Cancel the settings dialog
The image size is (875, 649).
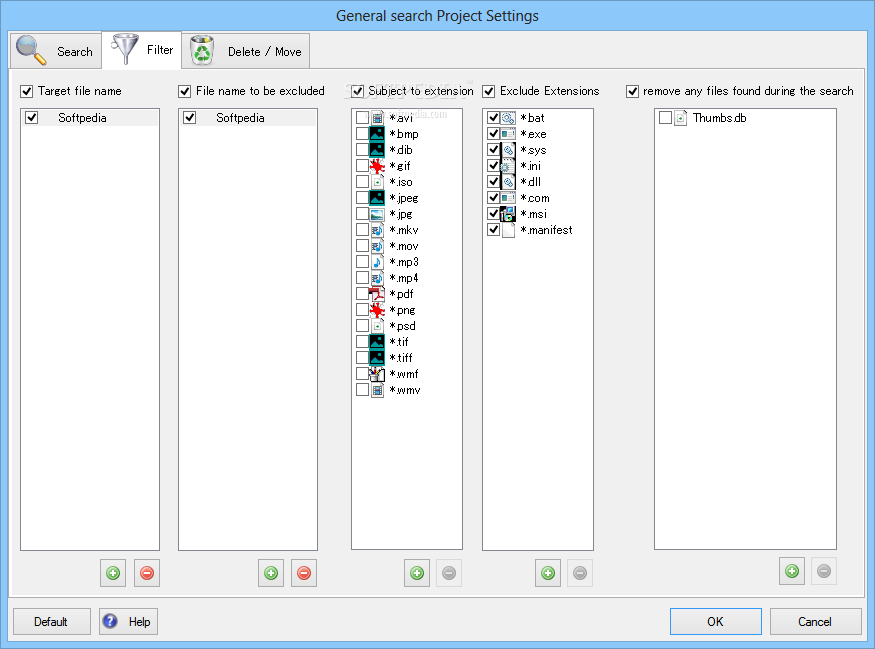coord(815,622)
